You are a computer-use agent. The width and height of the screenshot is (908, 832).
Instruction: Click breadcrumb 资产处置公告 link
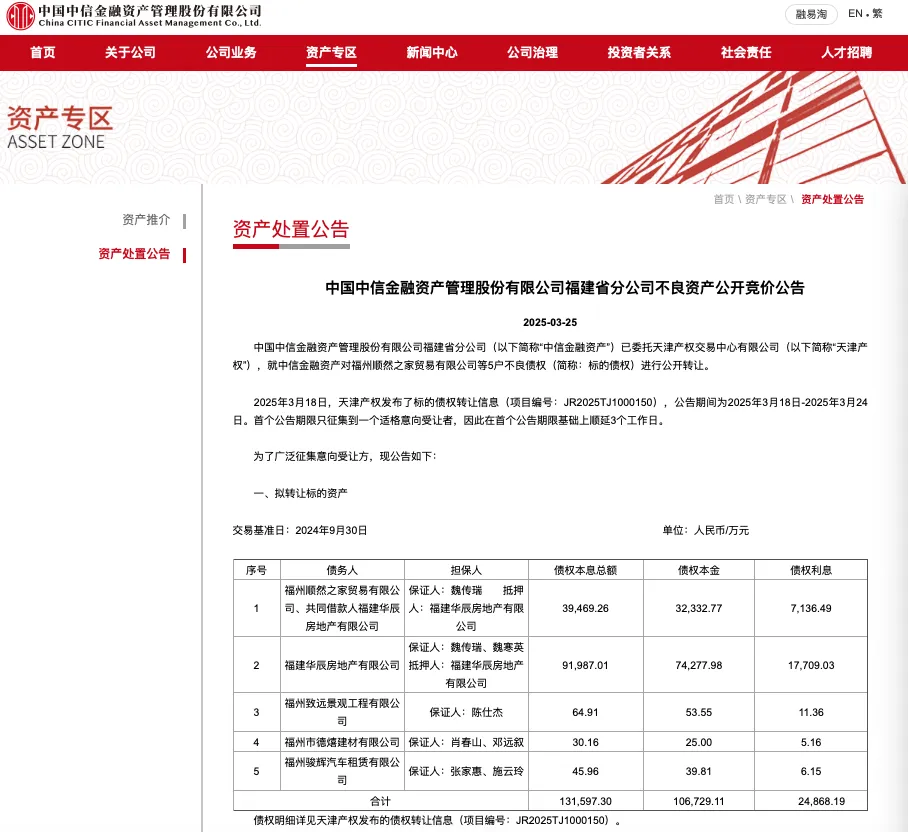click(x=832, y=199)
